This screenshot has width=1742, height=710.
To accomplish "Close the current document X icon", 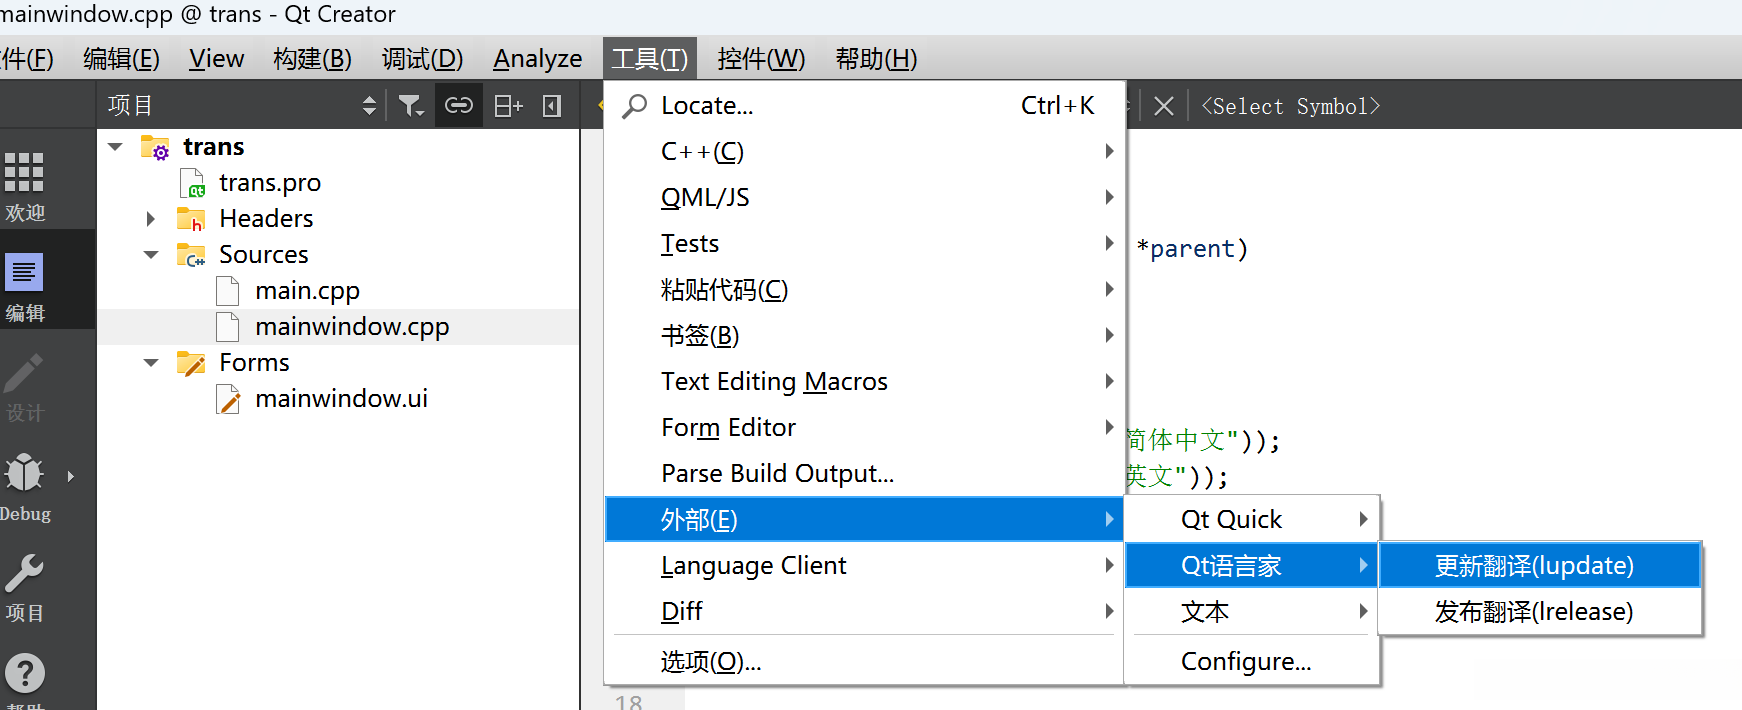I will click(x=1164, y=106).
